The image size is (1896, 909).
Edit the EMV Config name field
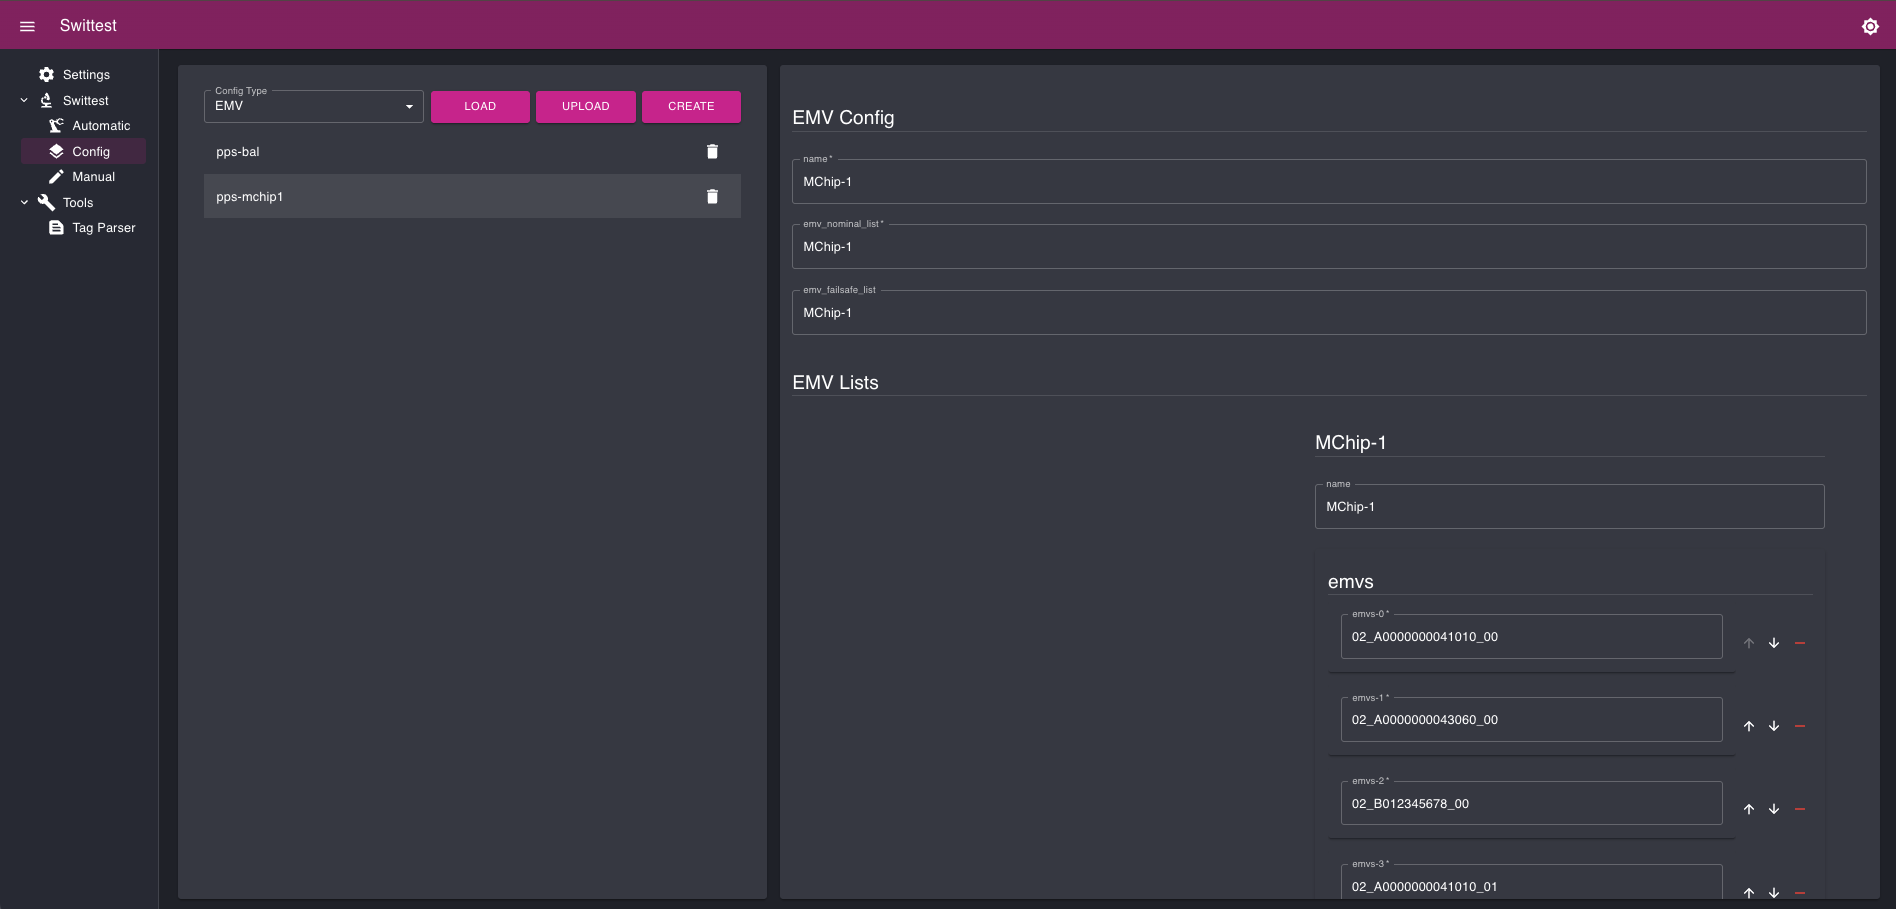[1329, 182]
